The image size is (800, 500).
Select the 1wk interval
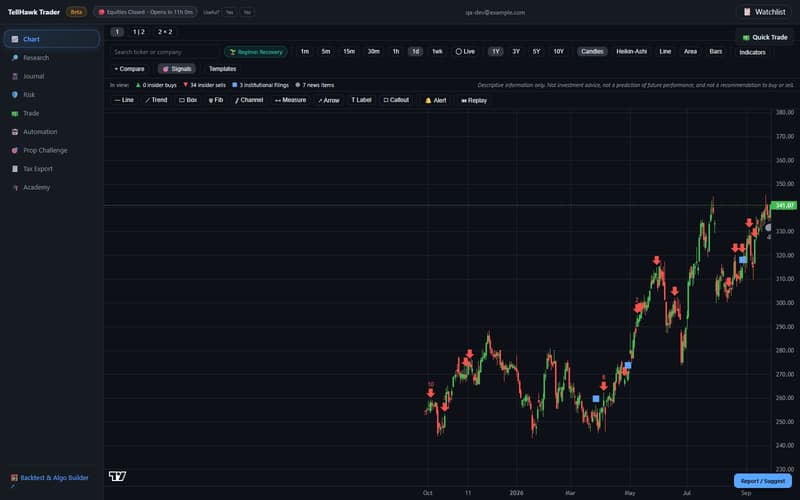coord(437,52)
